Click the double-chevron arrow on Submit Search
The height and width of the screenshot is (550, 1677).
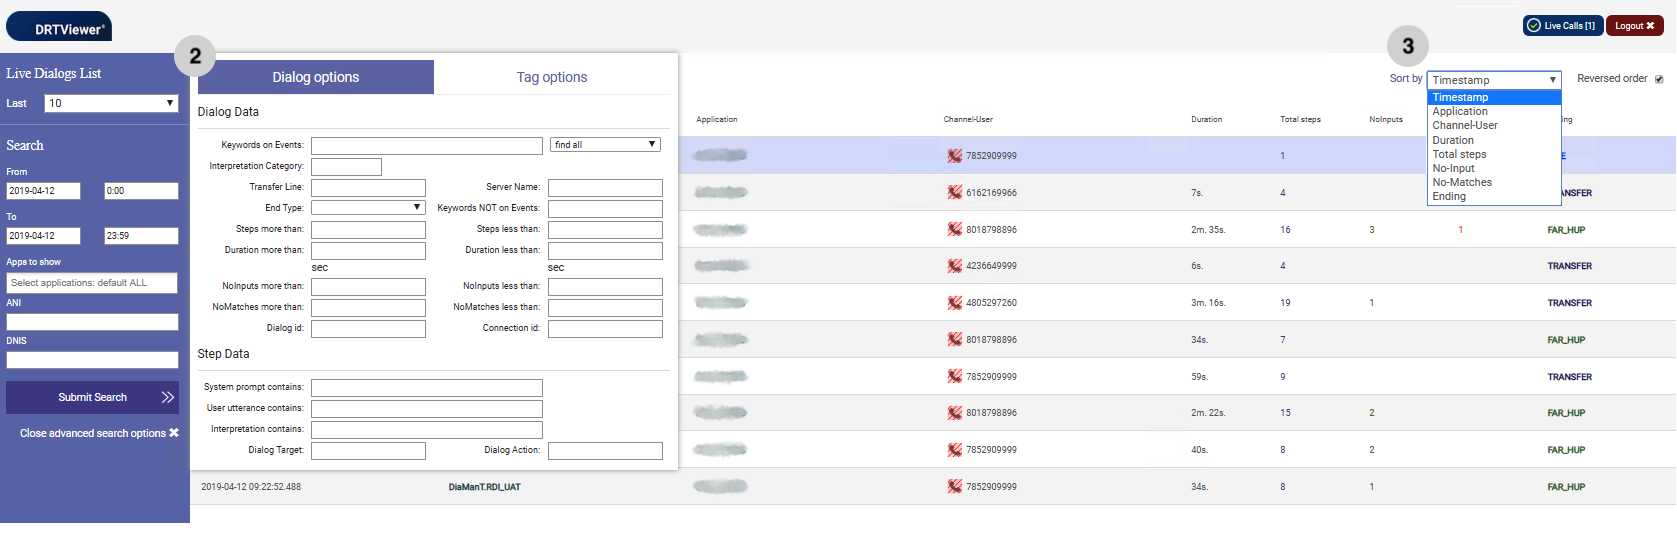point(167,397)
